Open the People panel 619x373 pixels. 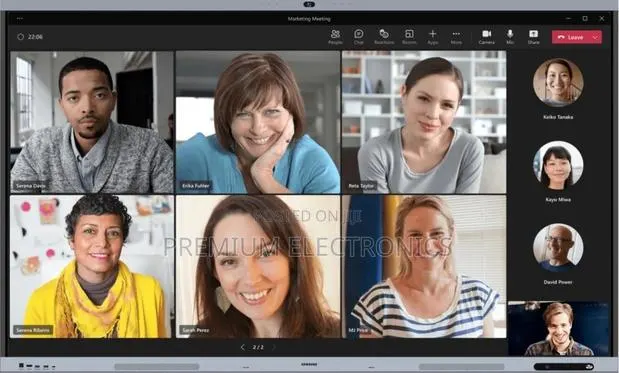pos(335,37)
